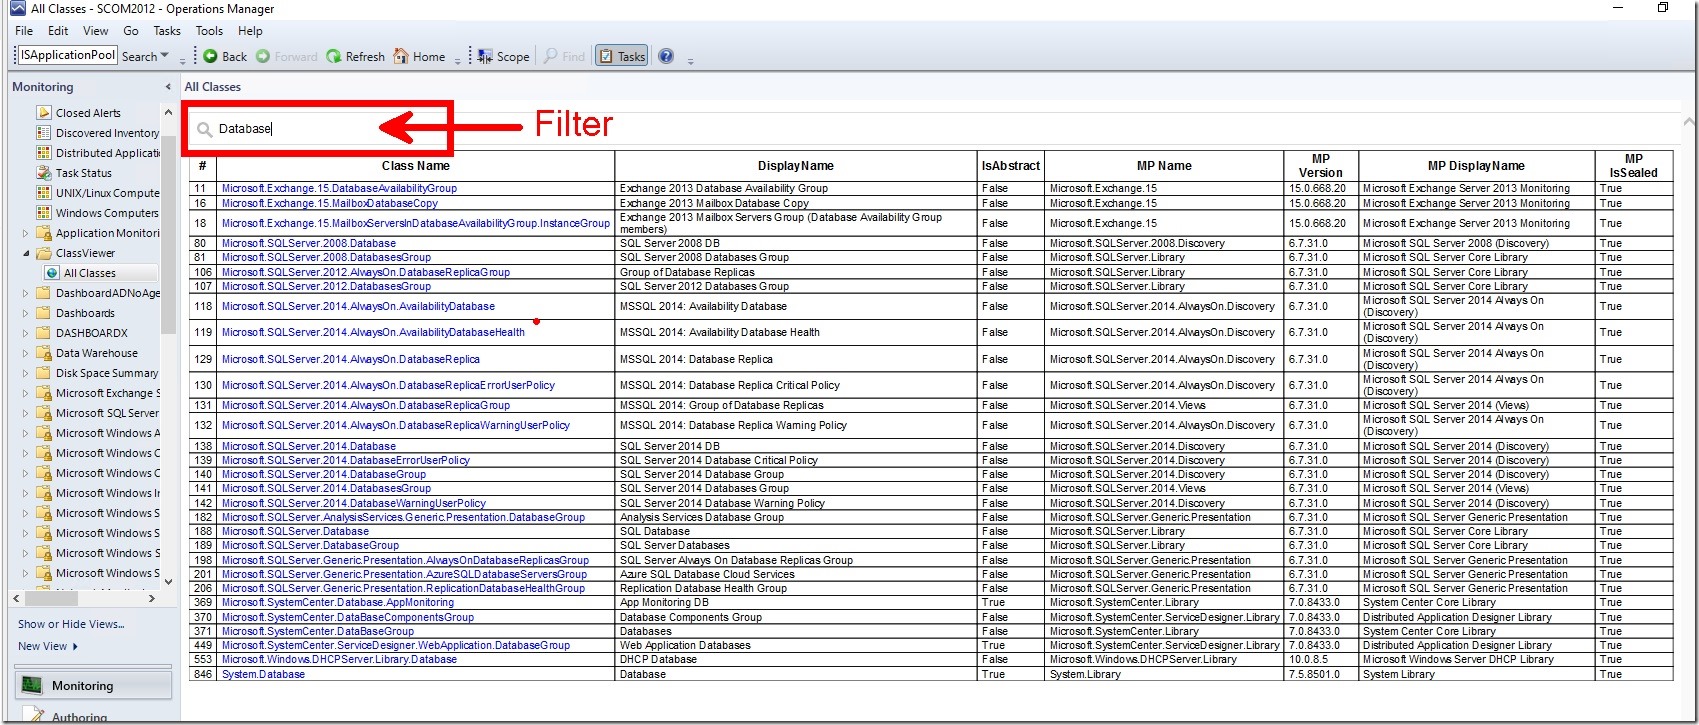Expand the New View submenu arrow
Screen dimensions: 1699x725
coord(75,646)
